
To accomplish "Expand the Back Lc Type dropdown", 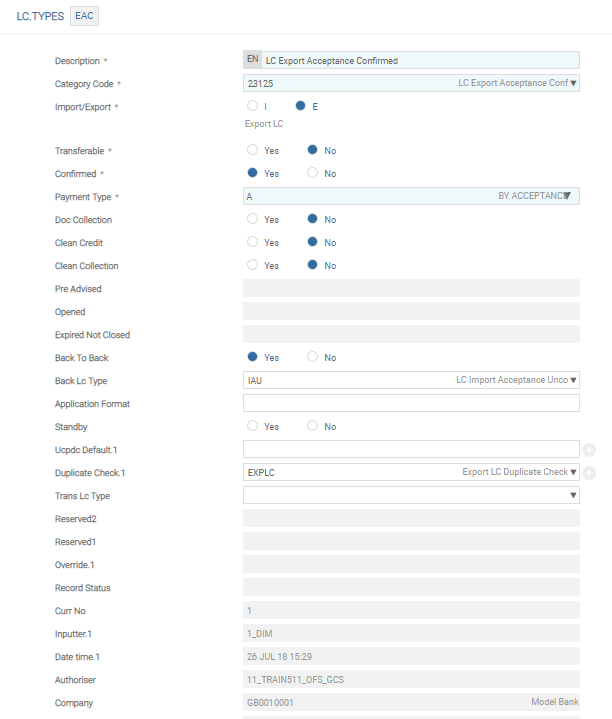I will (573, 380).
